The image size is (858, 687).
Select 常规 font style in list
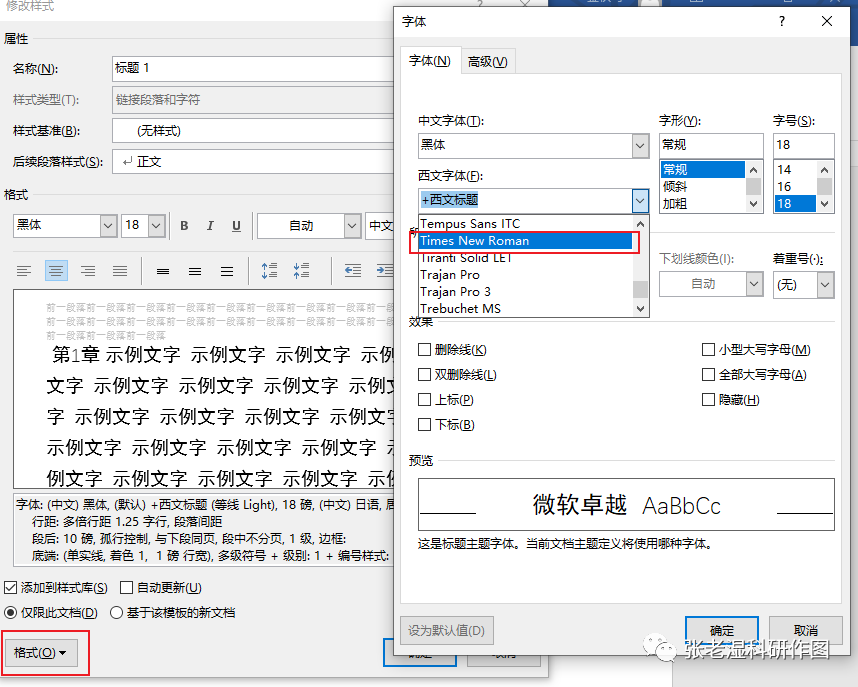tap(703, 170)
